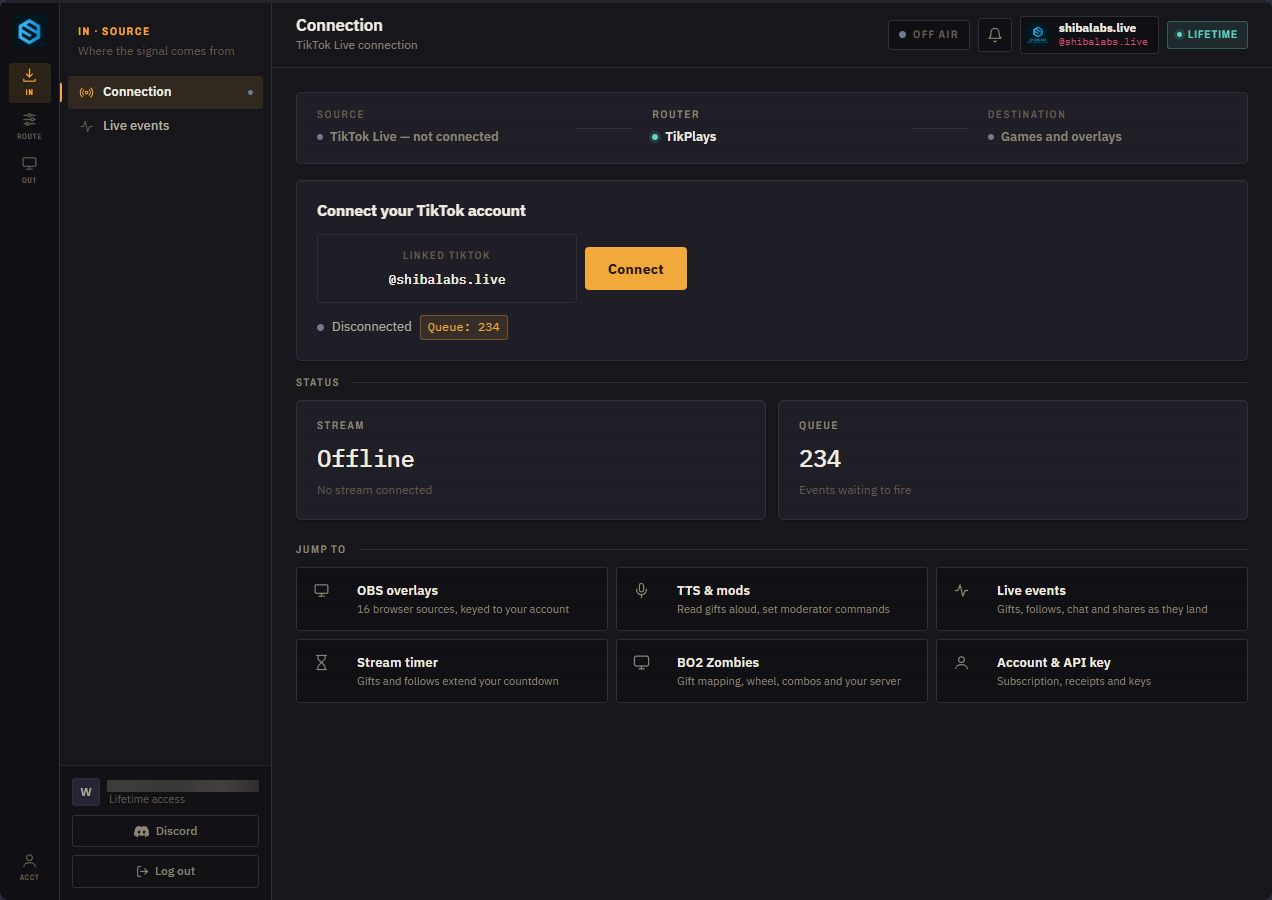Image resolution: width=1272 pixels, height=900 pixels.
Task: Open the Stream timer card
Action: click(452, 671)
